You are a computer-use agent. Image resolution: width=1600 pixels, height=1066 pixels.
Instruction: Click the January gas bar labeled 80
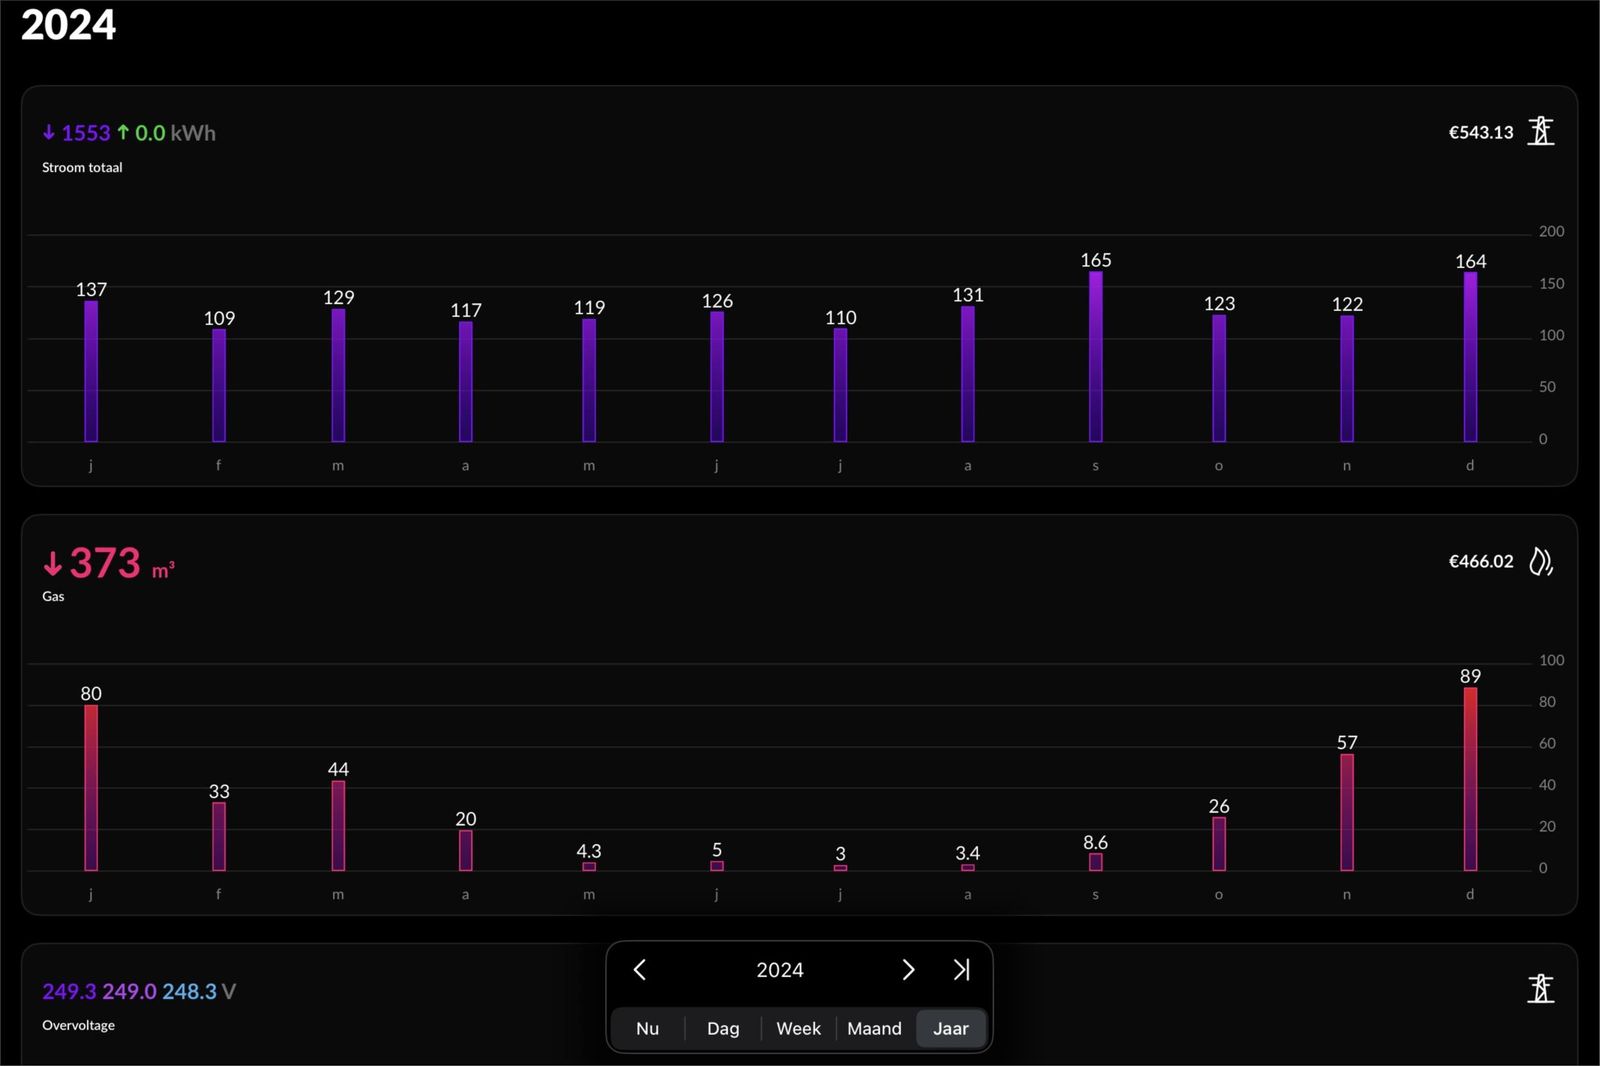(91, 788)
